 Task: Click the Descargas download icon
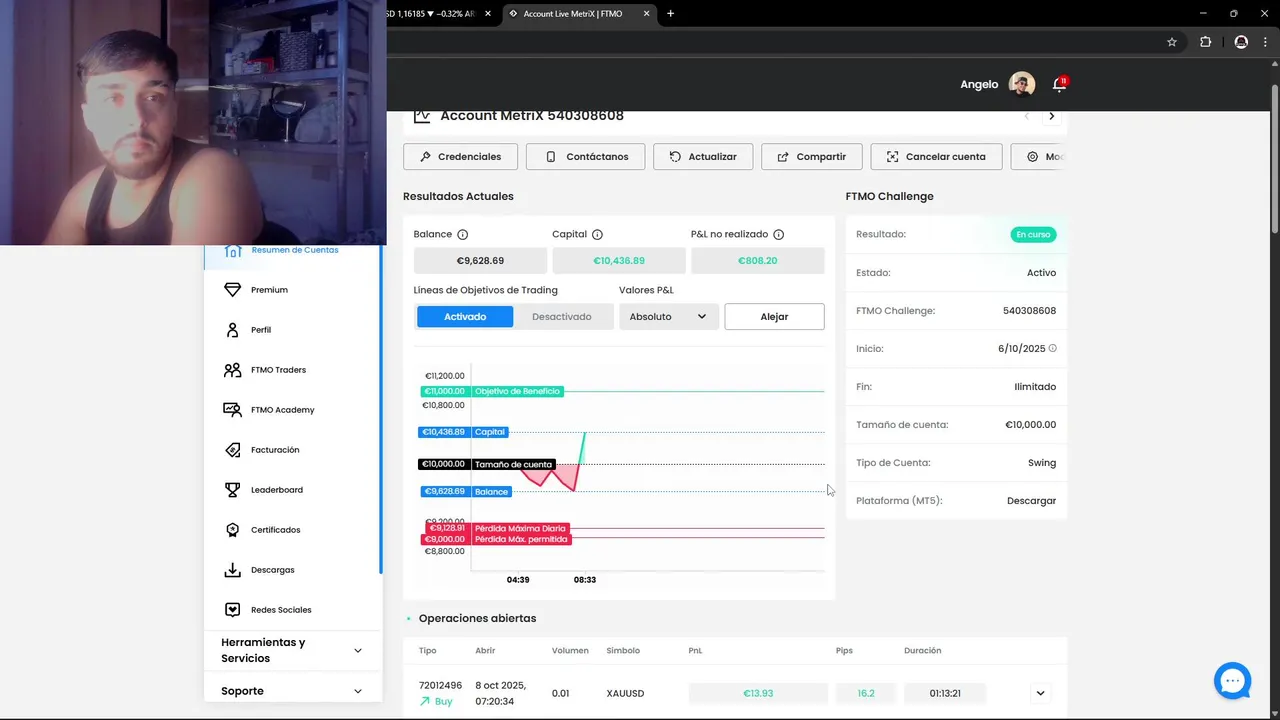coord(232,570)
